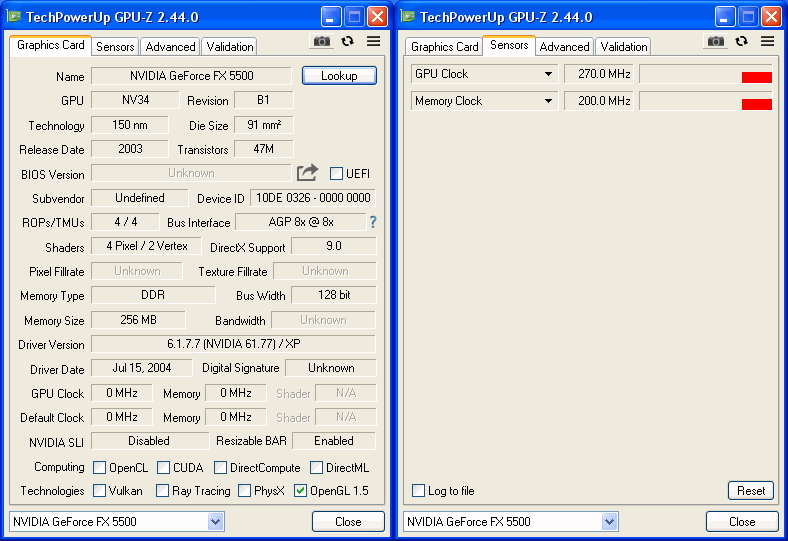Toggle the PhysX checkbox
This screenshot has width=788, height=541.
point(244,491)
